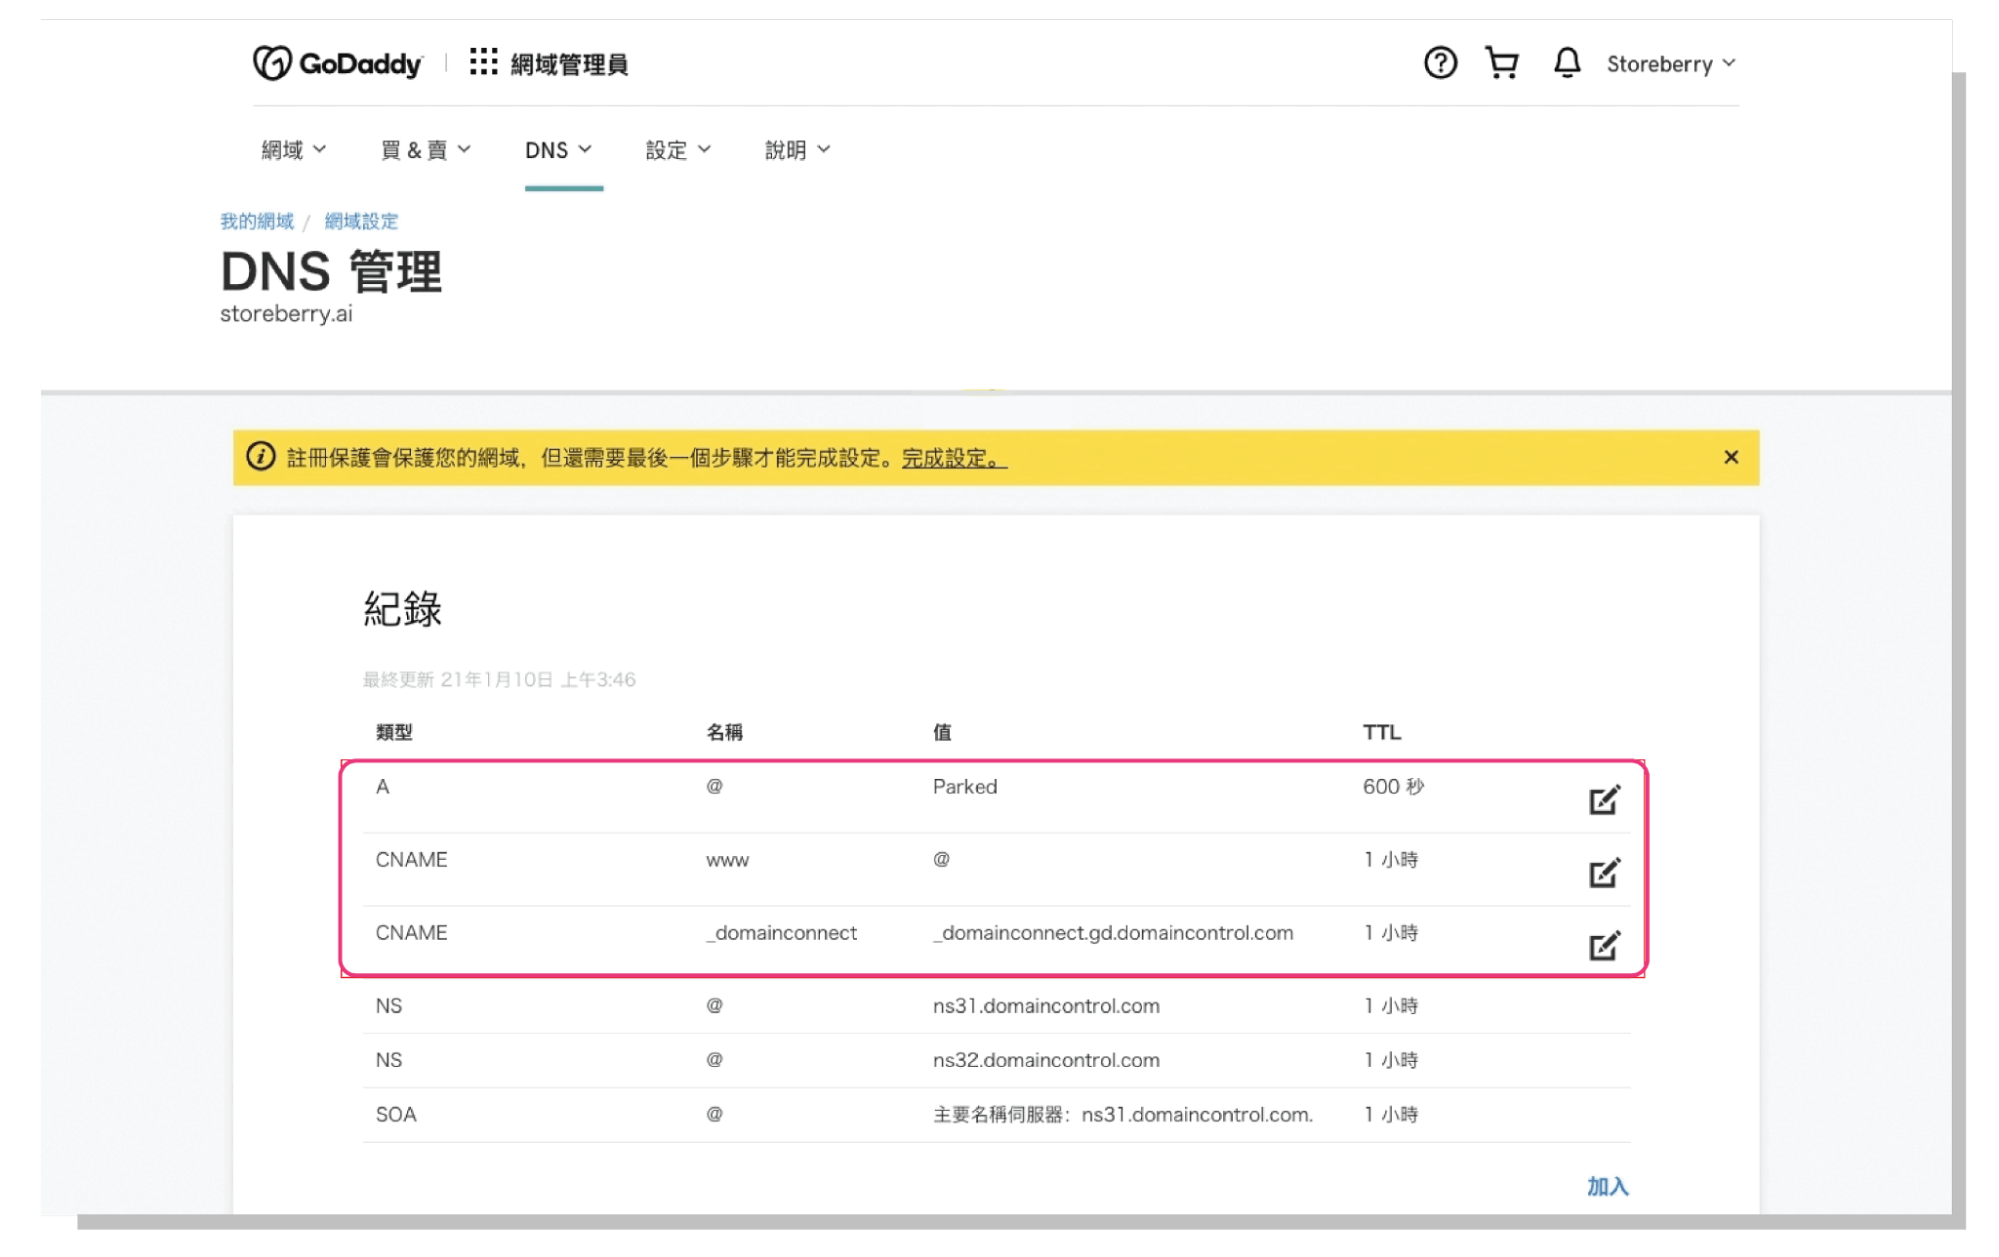
Task: Select the DNS 管理 page heading
Action: tap(331, 271)
